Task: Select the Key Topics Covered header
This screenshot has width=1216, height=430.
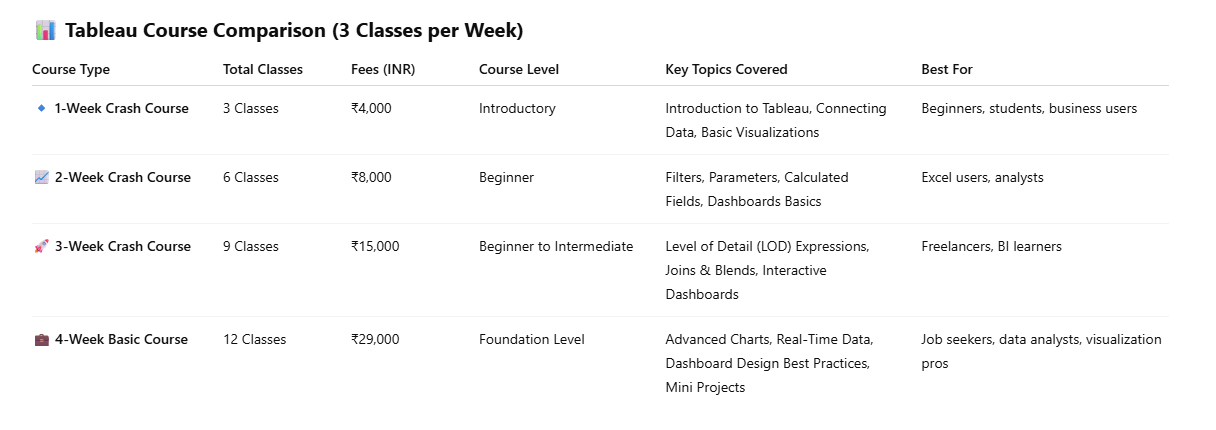Action: (726, 69)
